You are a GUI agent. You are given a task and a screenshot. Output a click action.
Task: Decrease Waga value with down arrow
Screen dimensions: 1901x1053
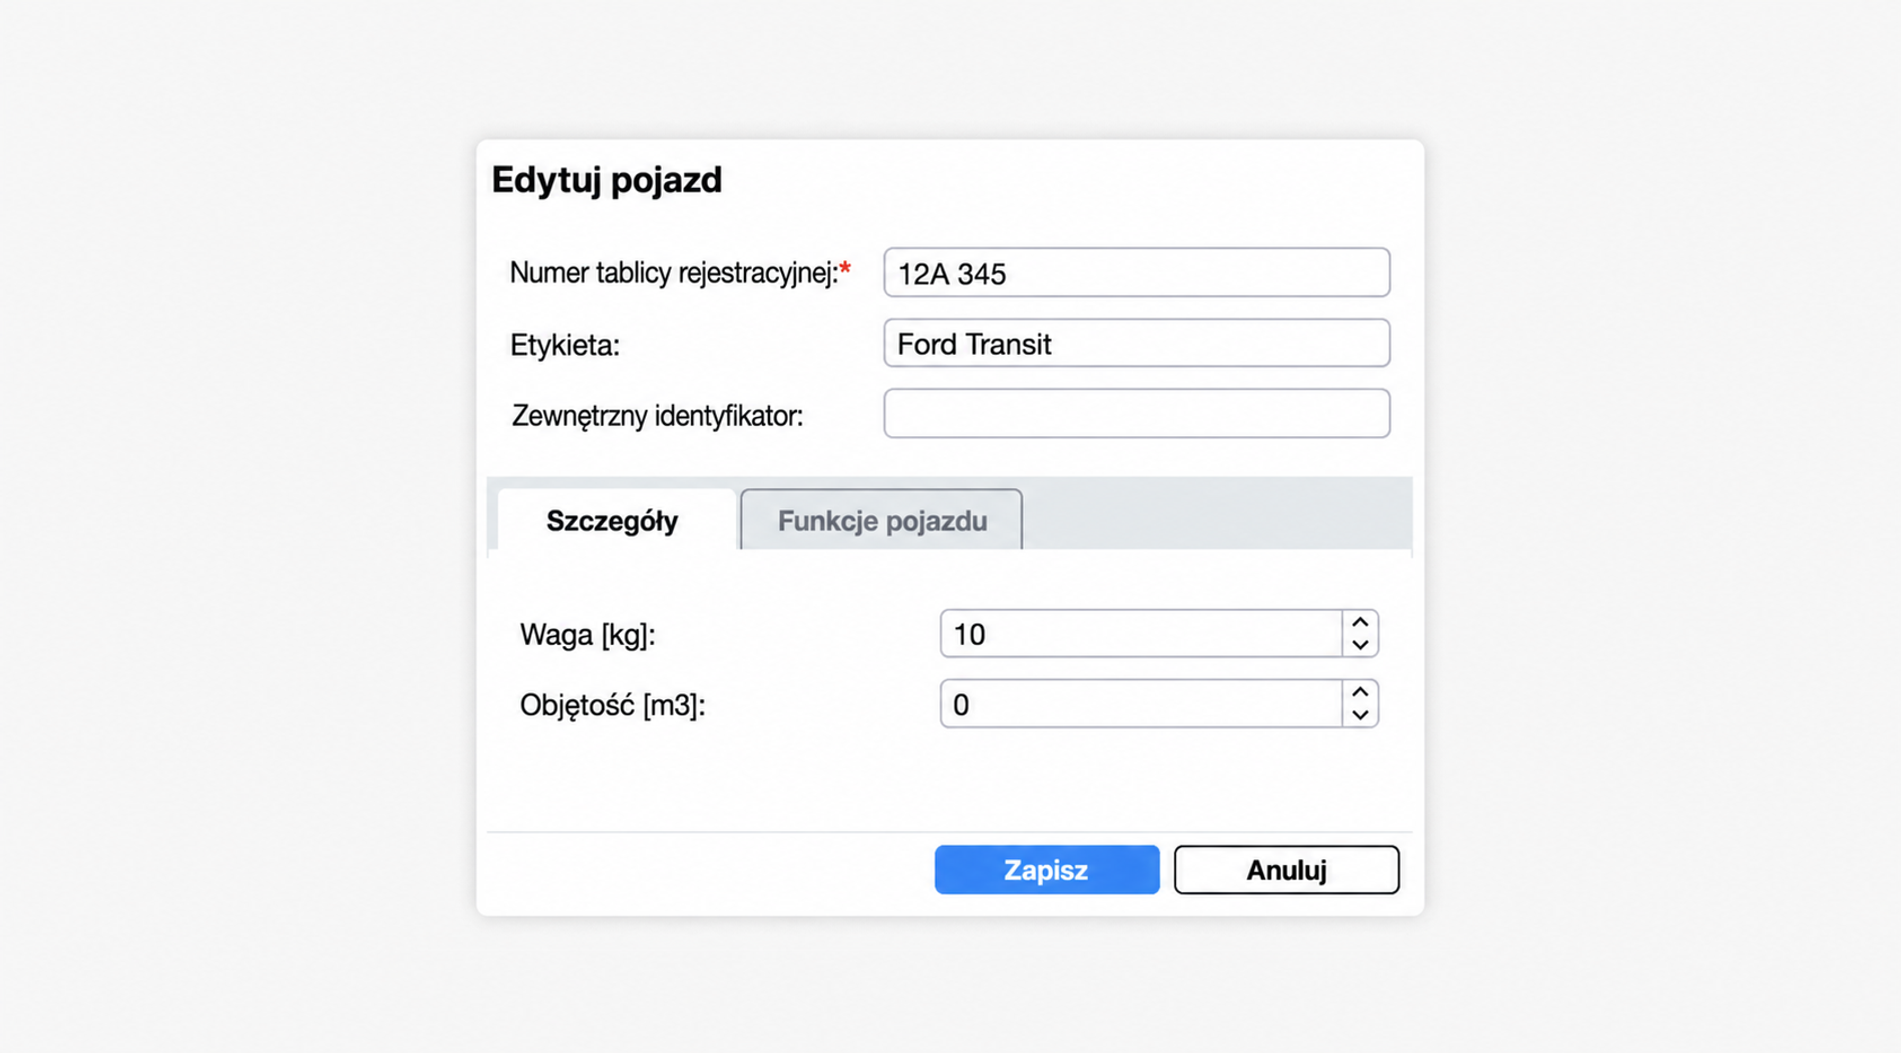pyautogui.click(x=1360, y=645)
